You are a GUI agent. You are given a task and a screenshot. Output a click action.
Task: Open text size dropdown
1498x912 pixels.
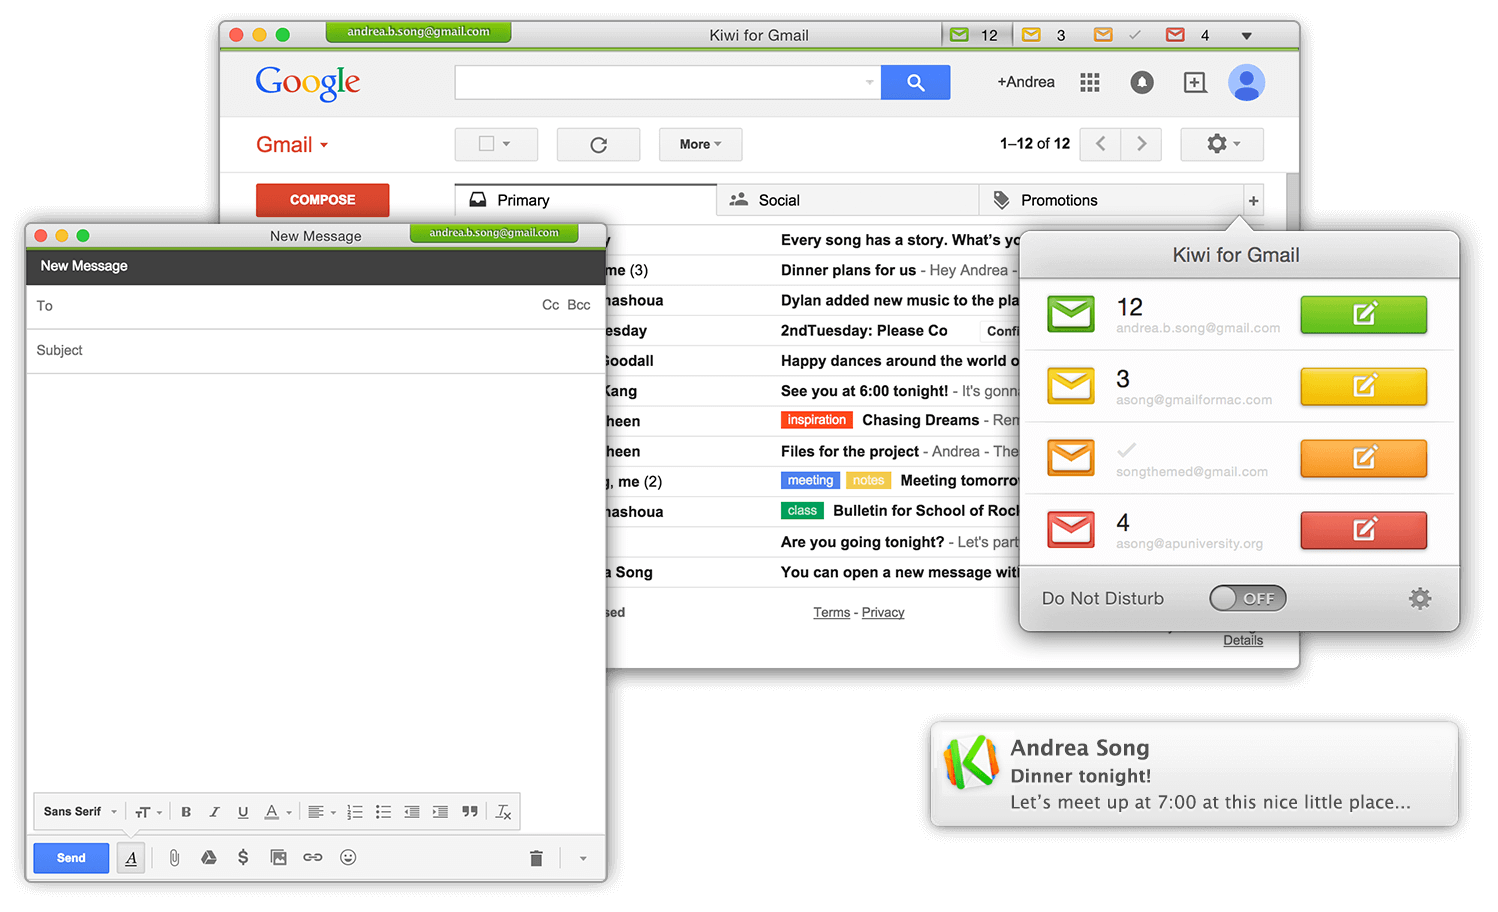pyautogui.click(x=148, y=812)
